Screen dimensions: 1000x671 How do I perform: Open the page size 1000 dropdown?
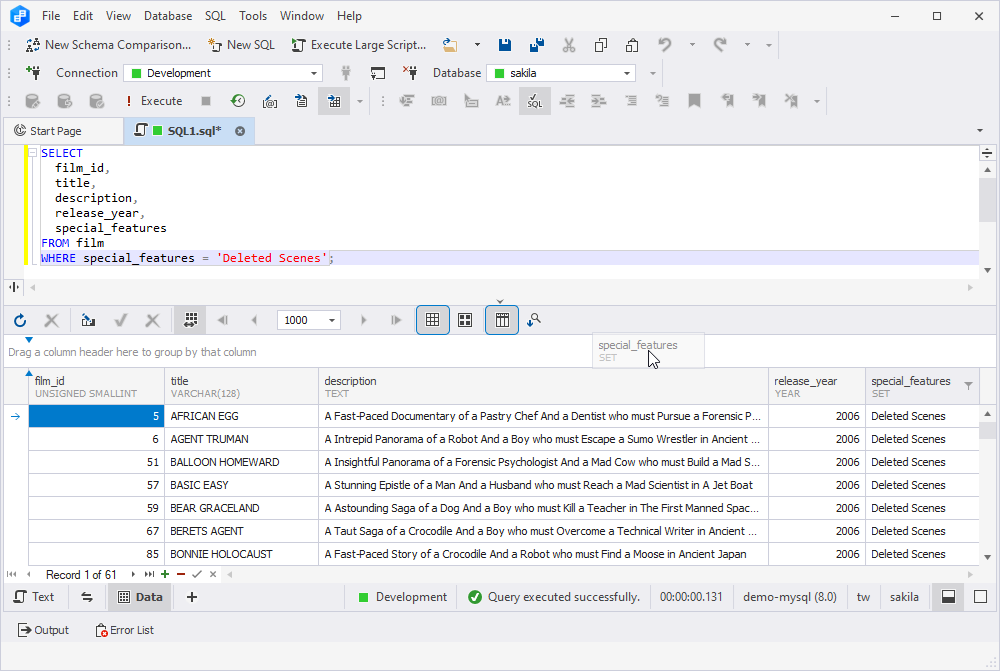tap(332, 320)
